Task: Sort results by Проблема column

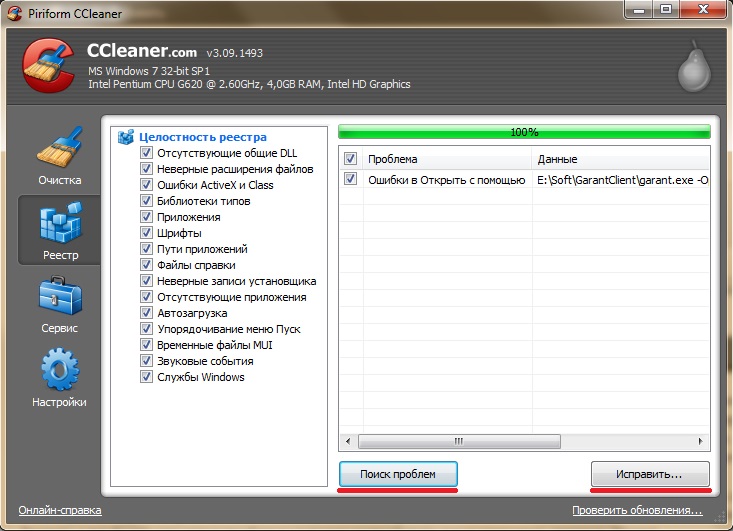Action: point(447,159)
